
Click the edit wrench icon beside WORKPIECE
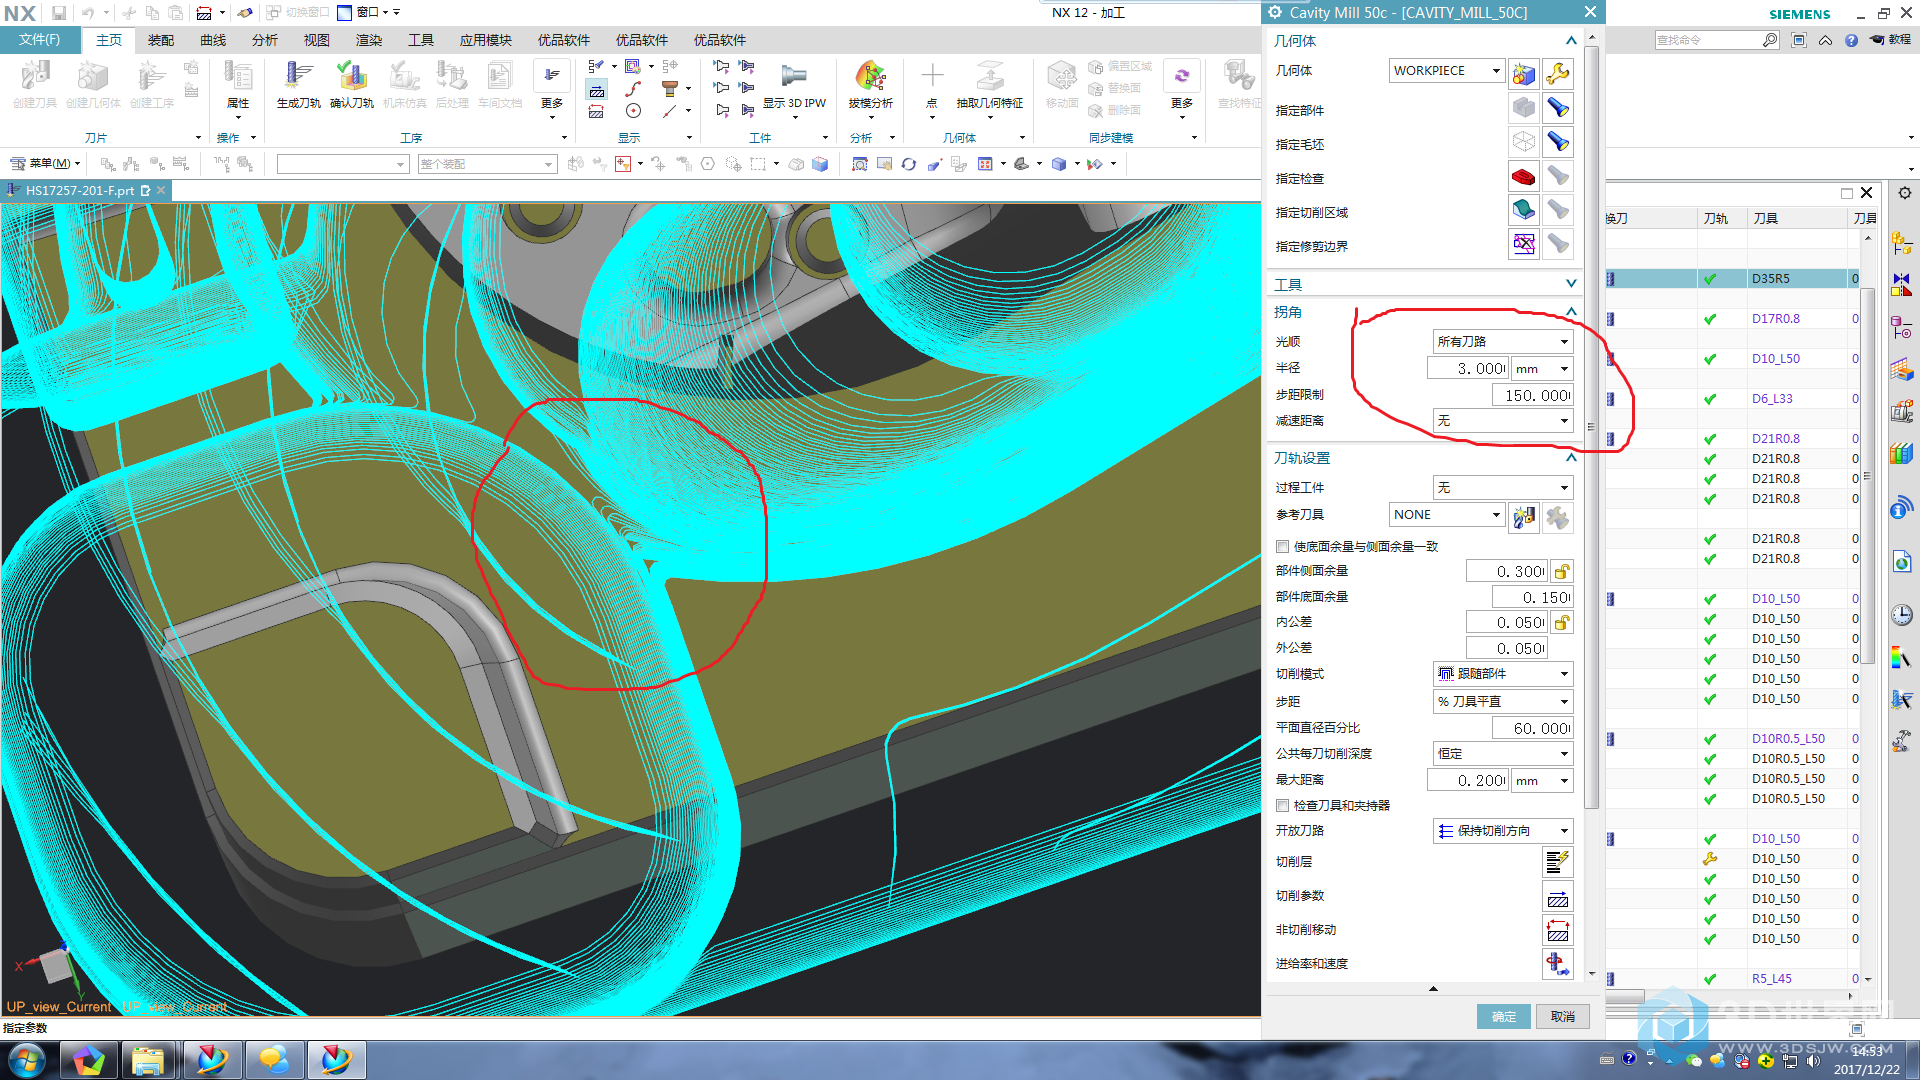(x=1557, y=73)
